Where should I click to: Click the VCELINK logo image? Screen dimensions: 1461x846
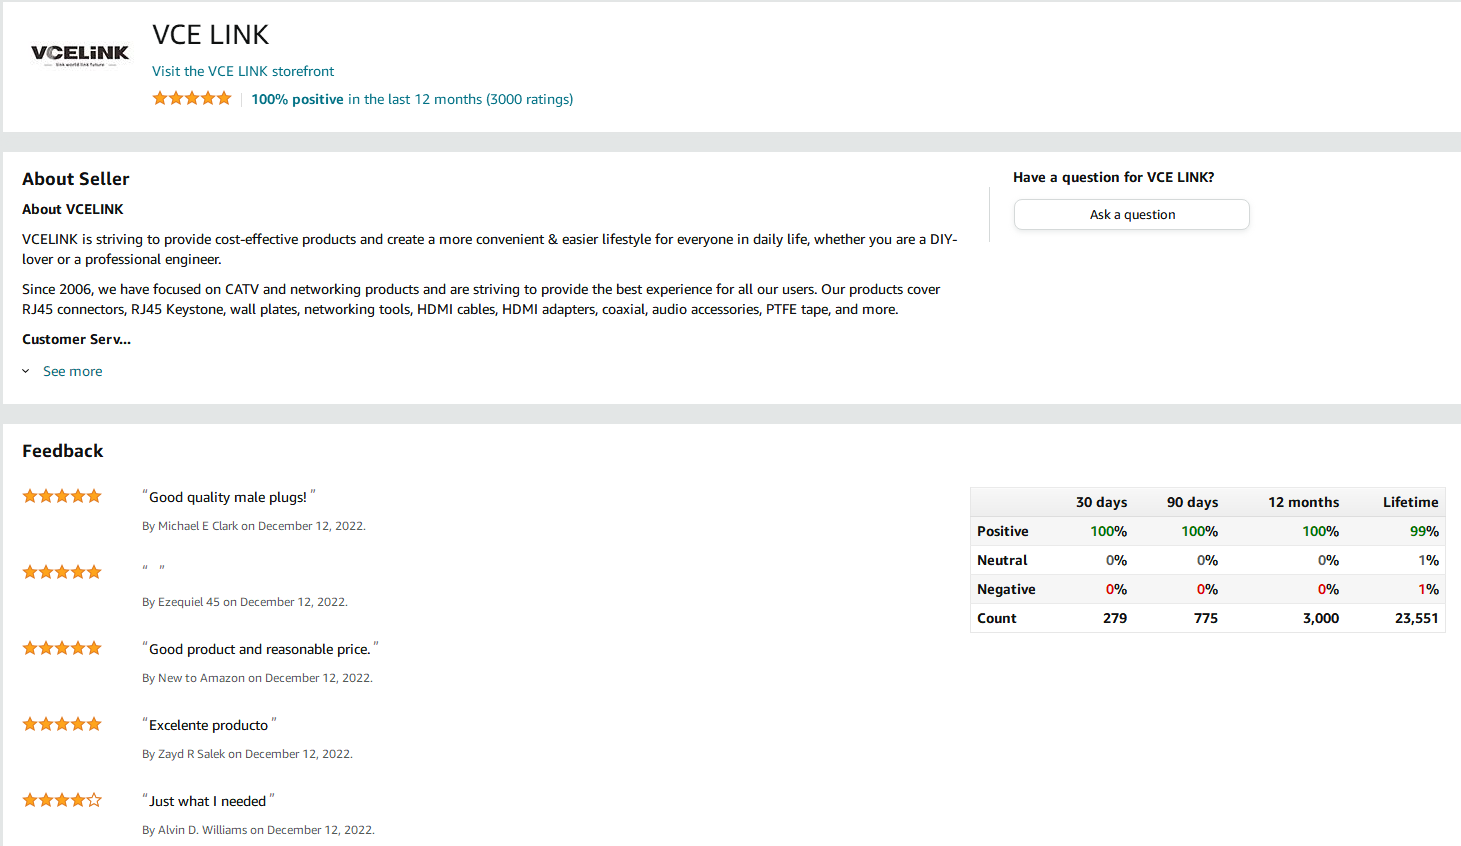pos(80,55)
